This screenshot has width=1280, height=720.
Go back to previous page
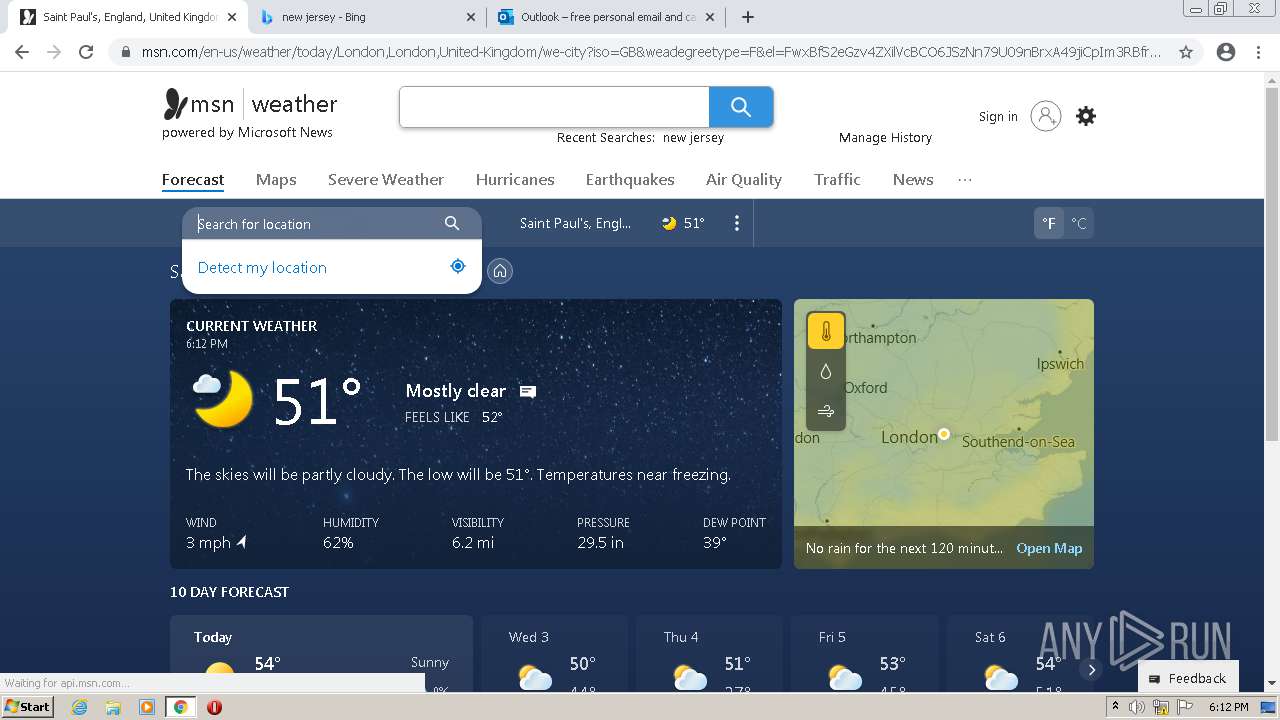22,52
